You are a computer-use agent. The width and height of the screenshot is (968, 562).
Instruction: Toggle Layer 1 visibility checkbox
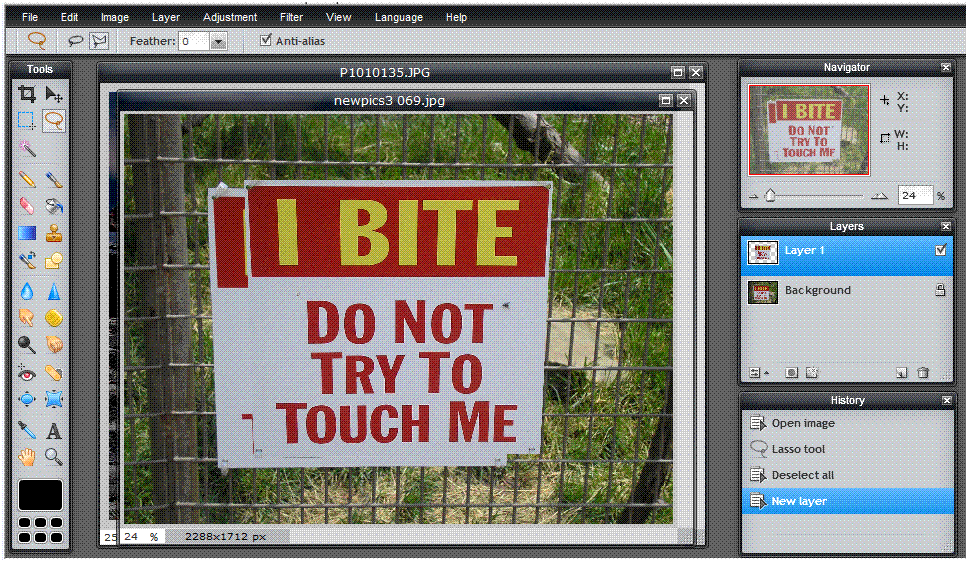pyautogui.click(x=940, y=251)
